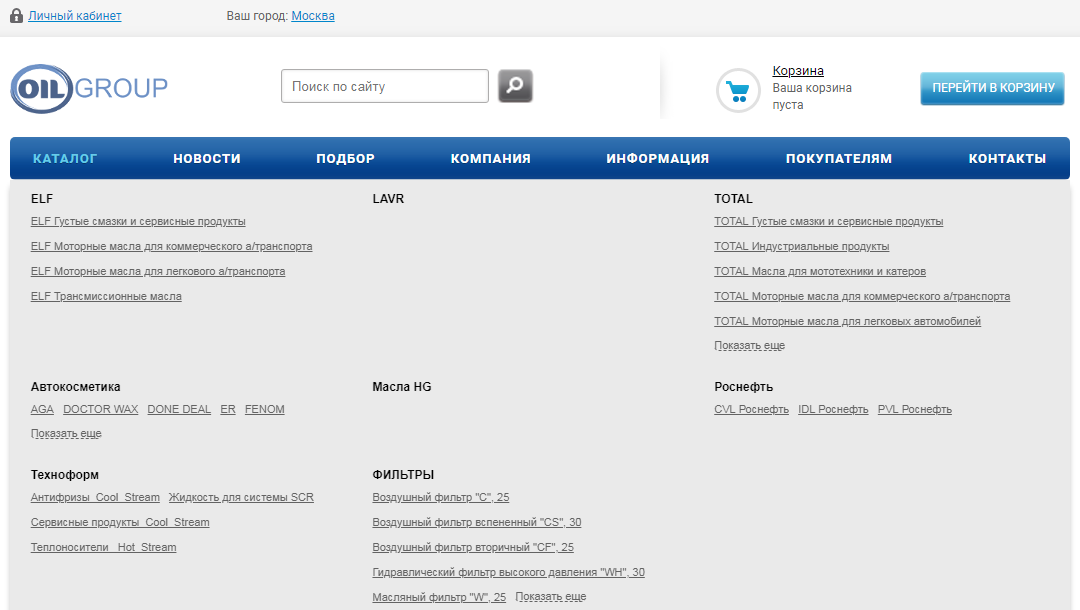Open the AGA brand link
This screenshot has width=1080, height=610.
(x=42, y=409)
